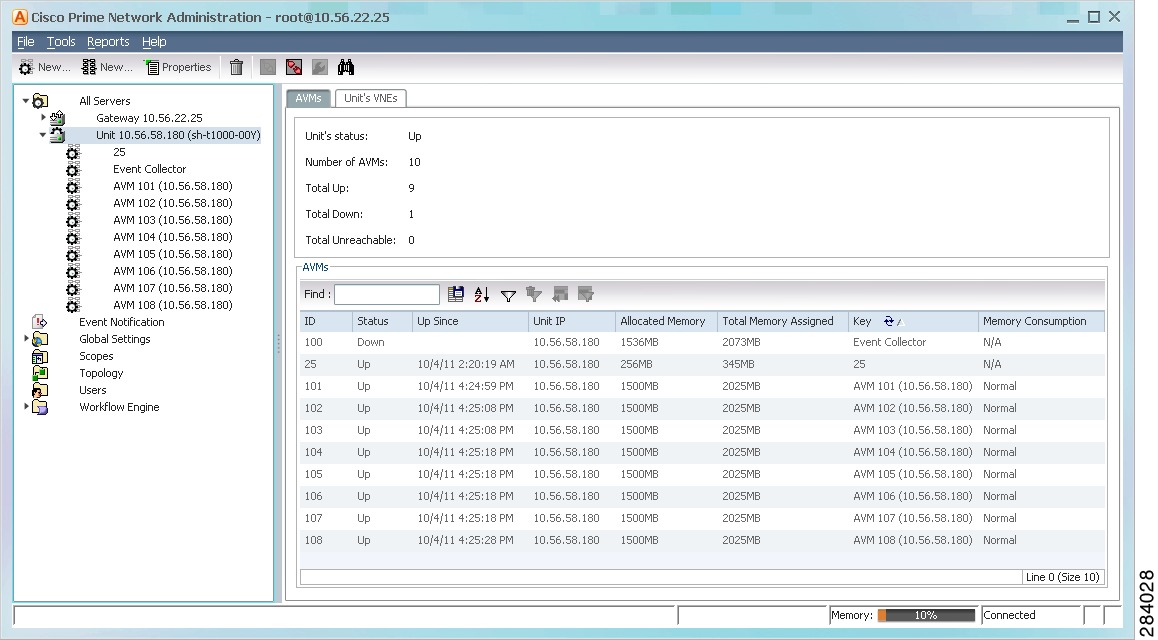This screenshot has height=640, width=1158.
Task: Click the gear icon beside AVM 106
Action: coord(72,272)
